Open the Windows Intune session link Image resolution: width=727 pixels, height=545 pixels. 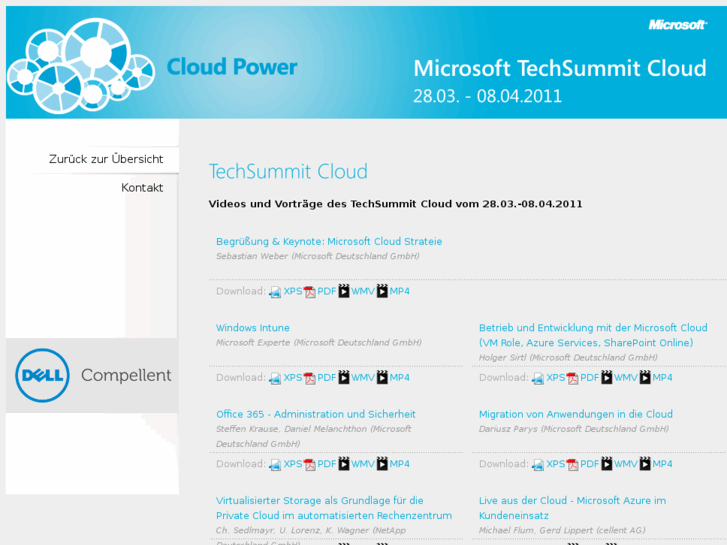coord(253,328)
